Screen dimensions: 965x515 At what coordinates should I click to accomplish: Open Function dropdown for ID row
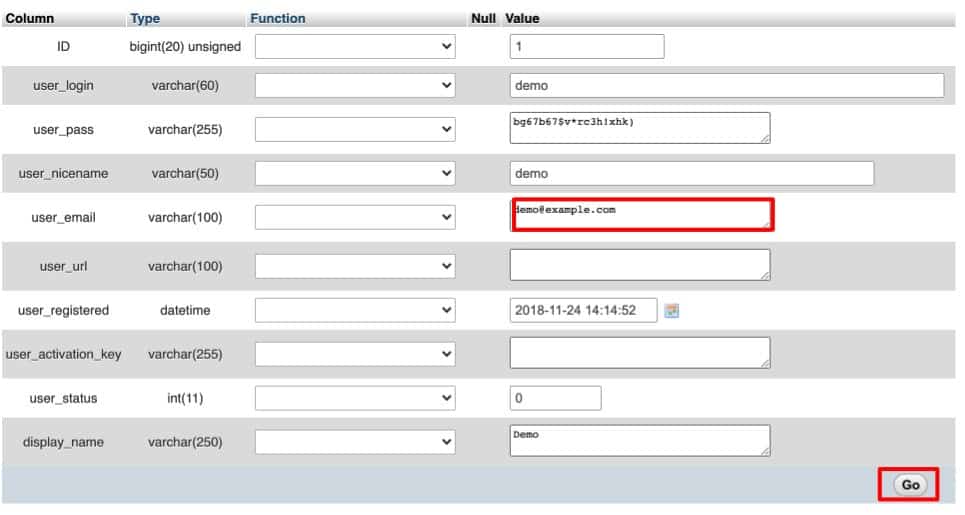(x=355, y=47)
